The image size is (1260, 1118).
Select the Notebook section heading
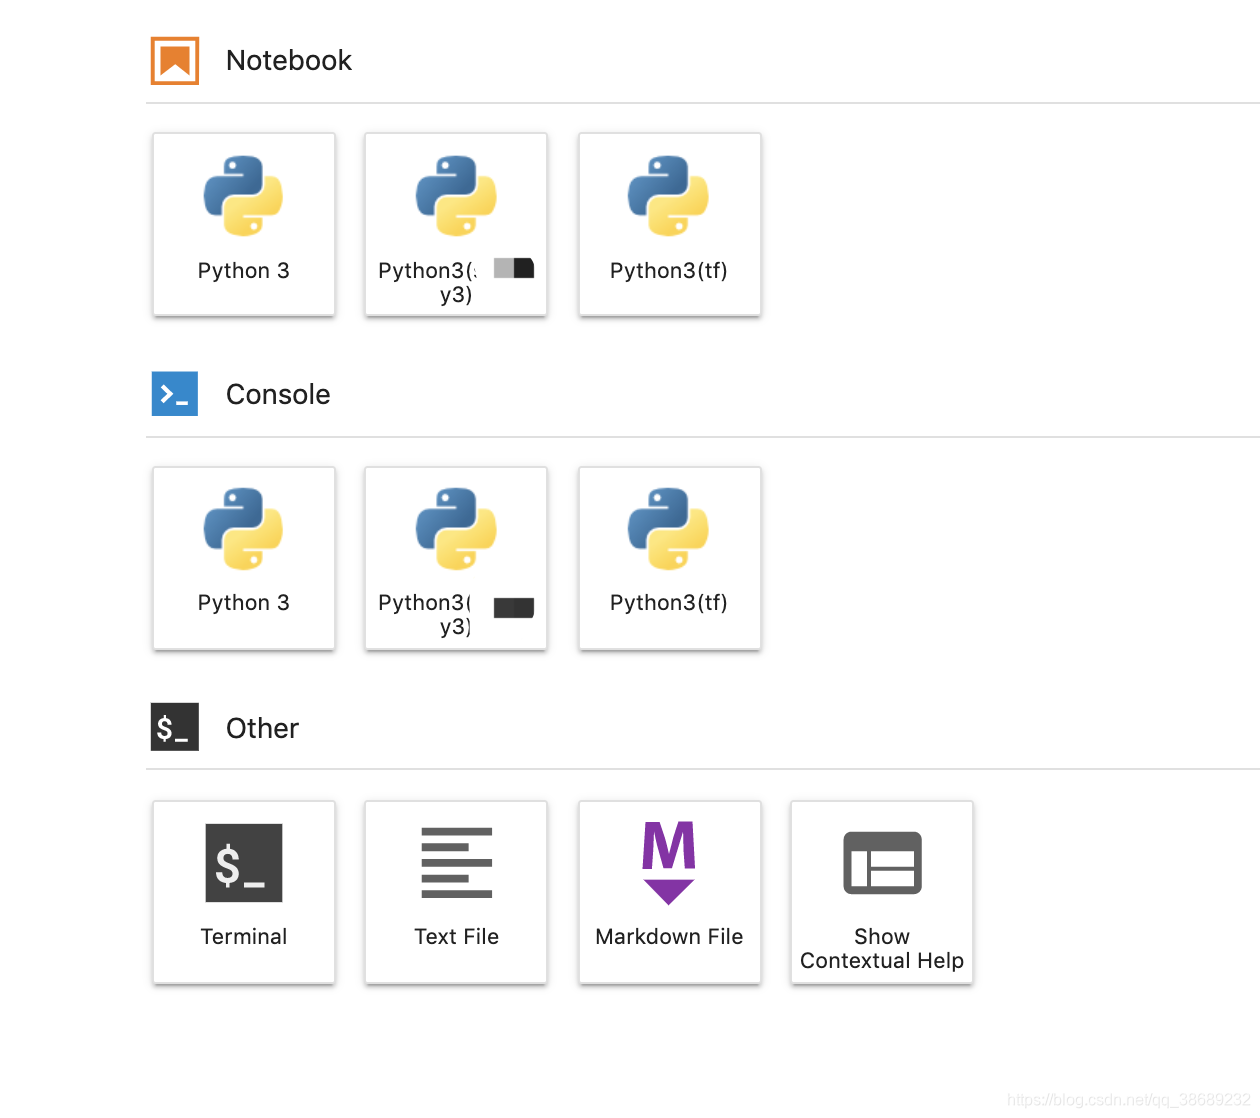289,61
